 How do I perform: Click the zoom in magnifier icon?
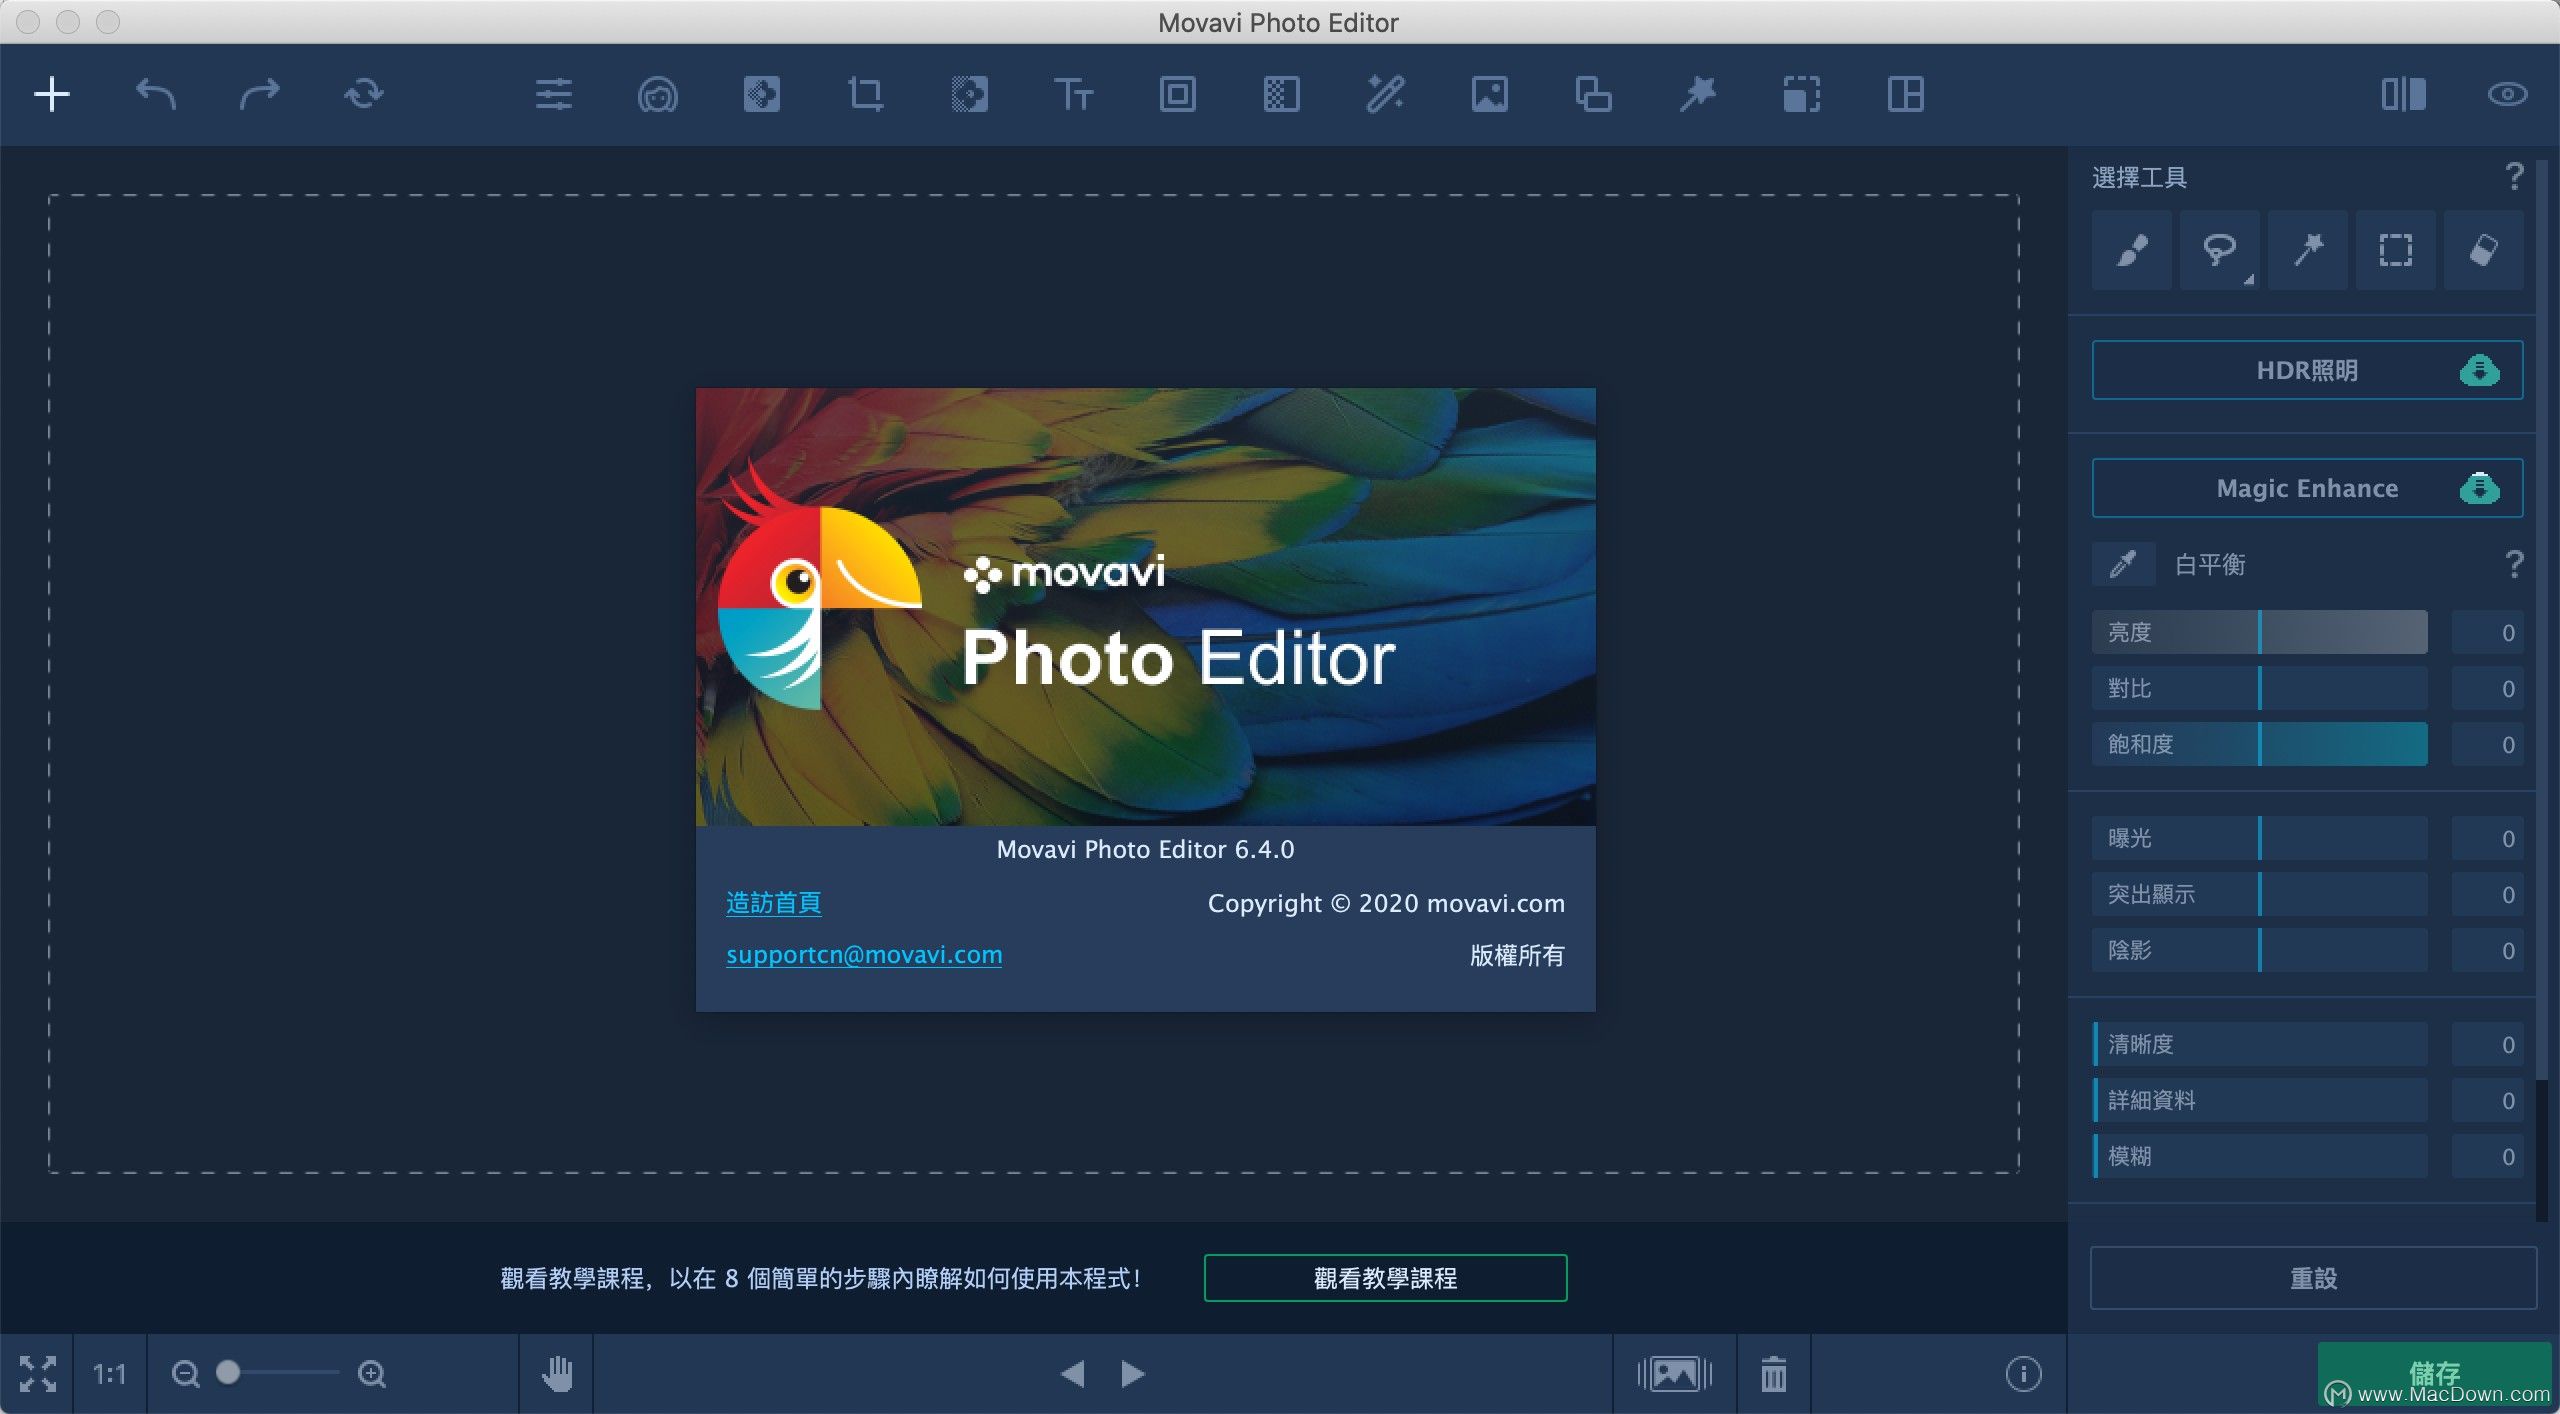[x=372, y=1374]
